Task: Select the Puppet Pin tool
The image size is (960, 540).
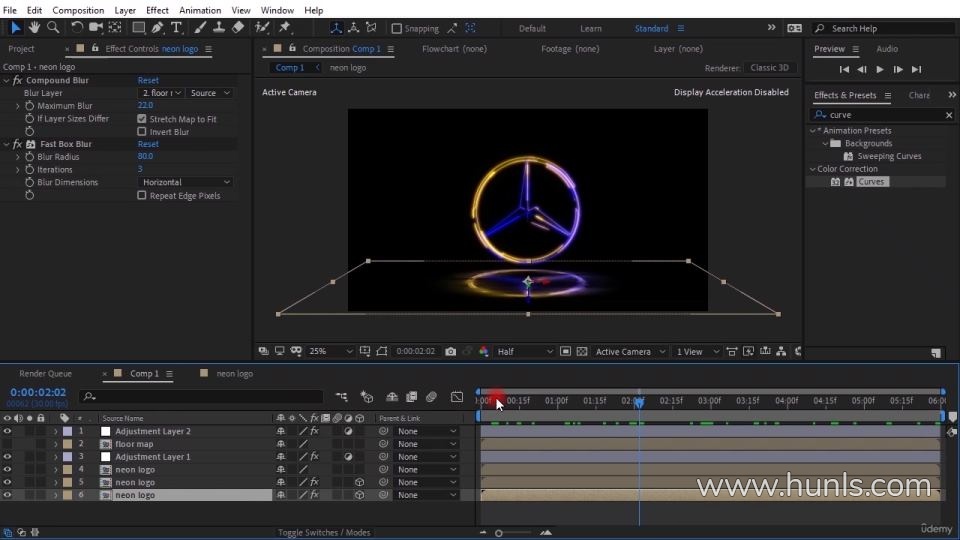Action: (x=285, y=27)
